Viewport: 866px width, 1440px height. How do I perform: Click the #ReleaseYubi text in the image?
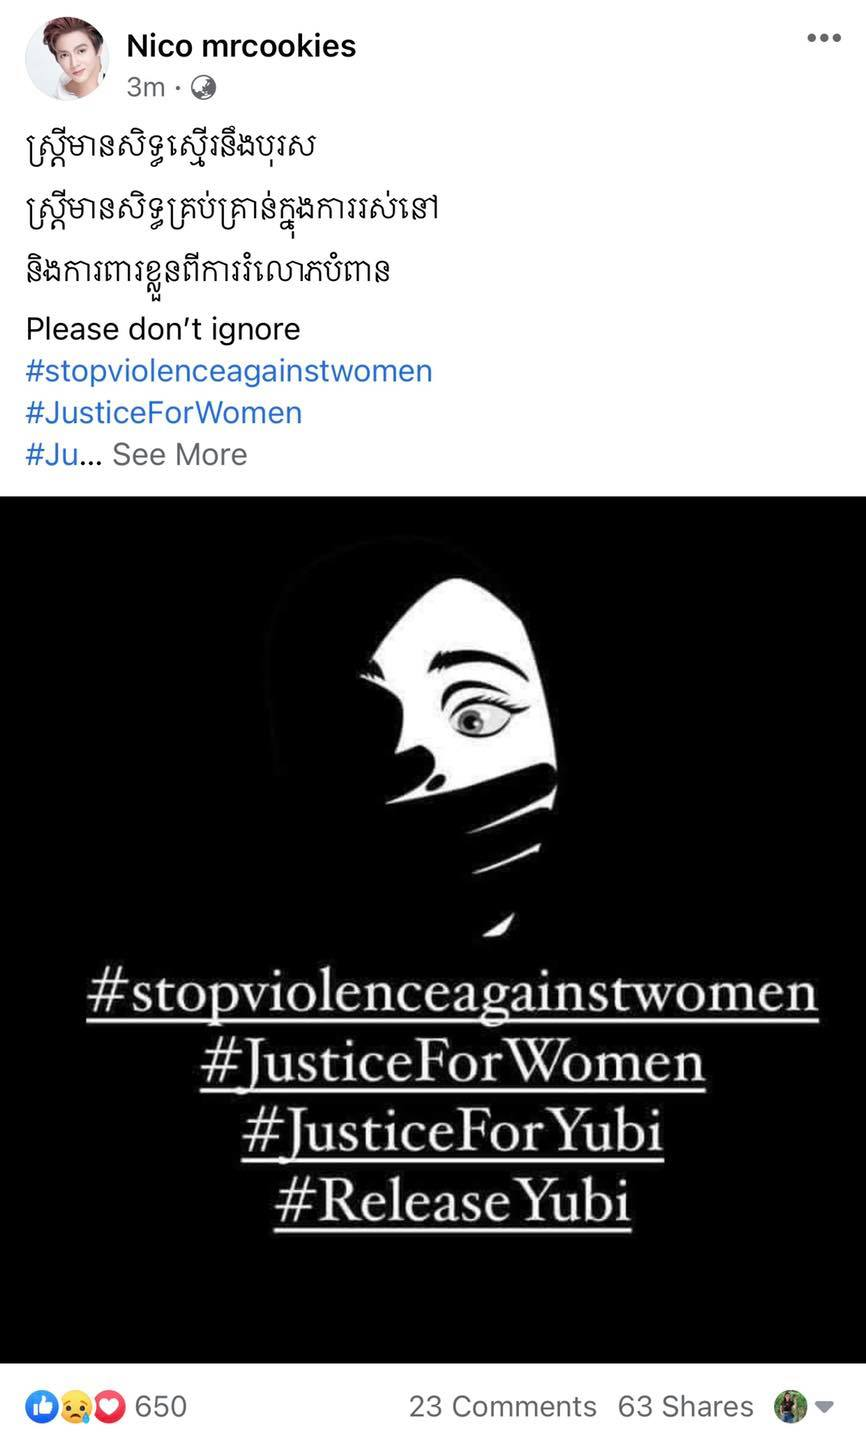tap(452, 1201)
